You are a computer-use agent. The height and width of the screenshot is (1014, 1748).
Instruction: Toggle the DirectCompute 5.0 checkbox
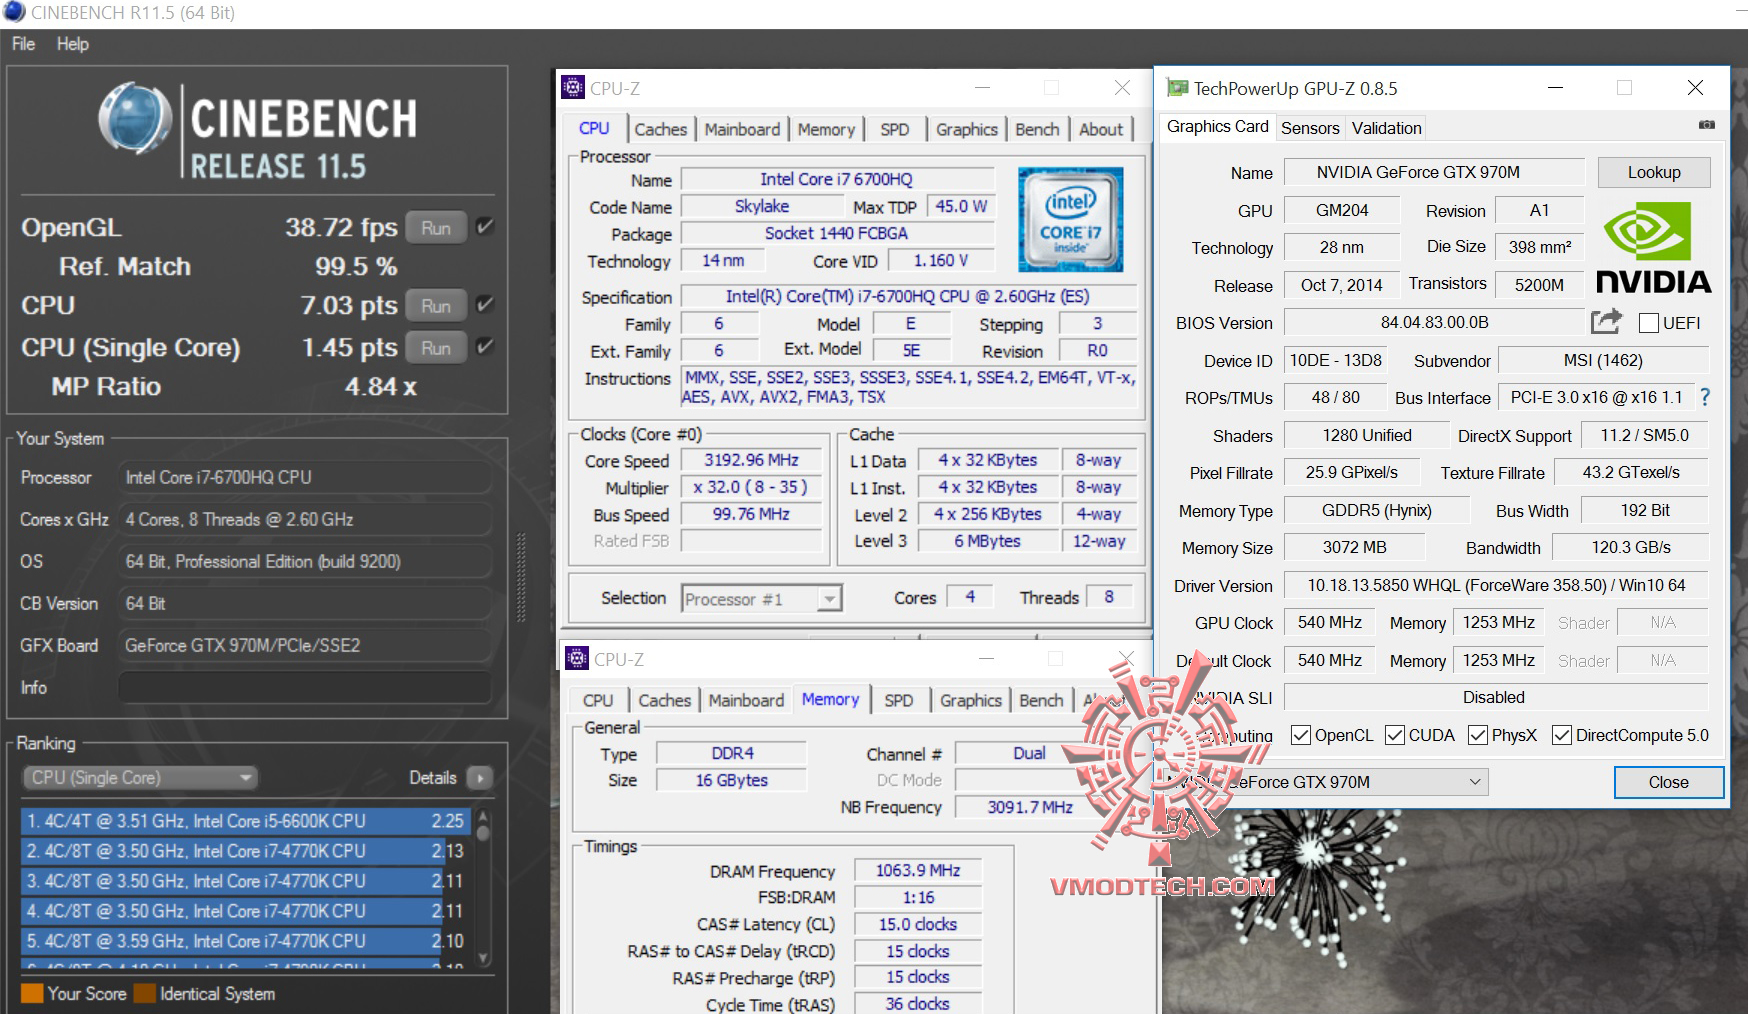pos(1561,735)
